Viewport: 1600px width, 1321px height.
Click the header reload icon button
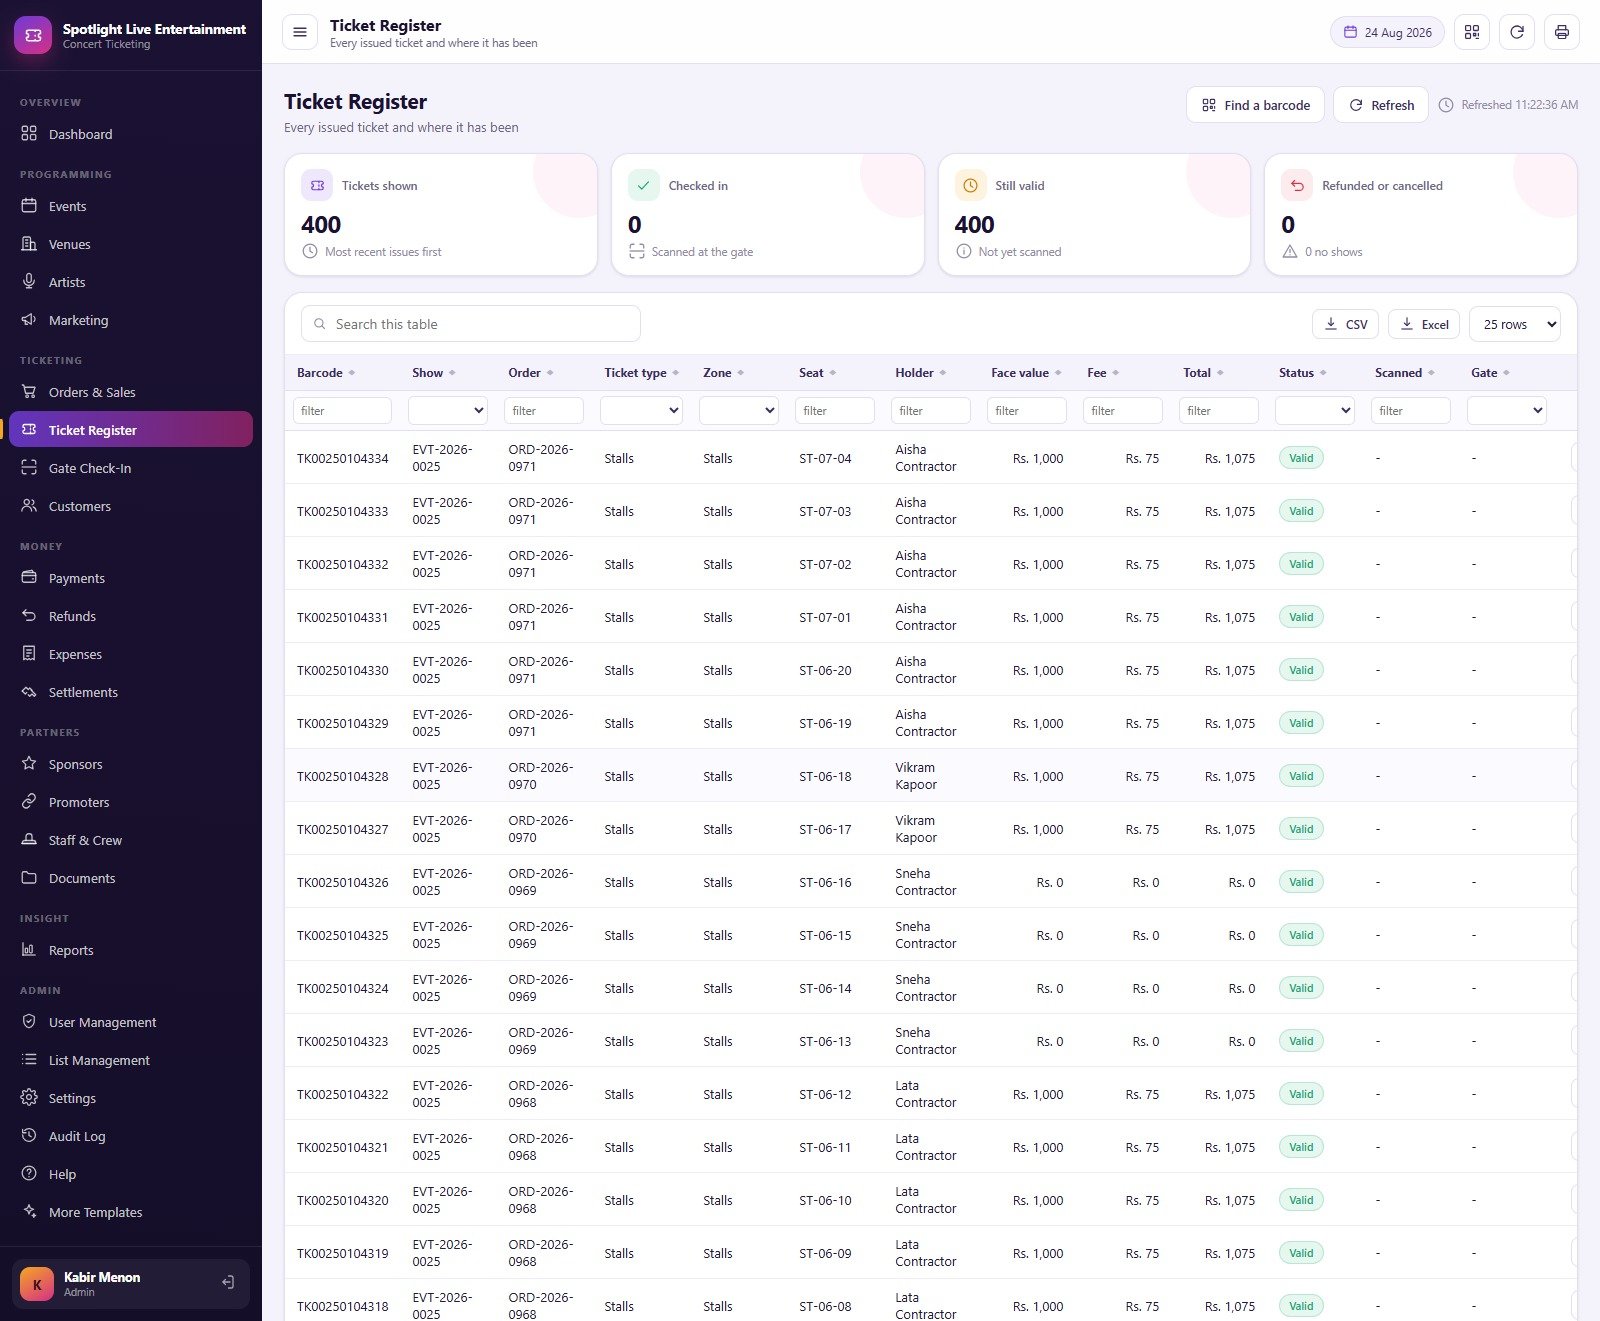(1516, 32)
